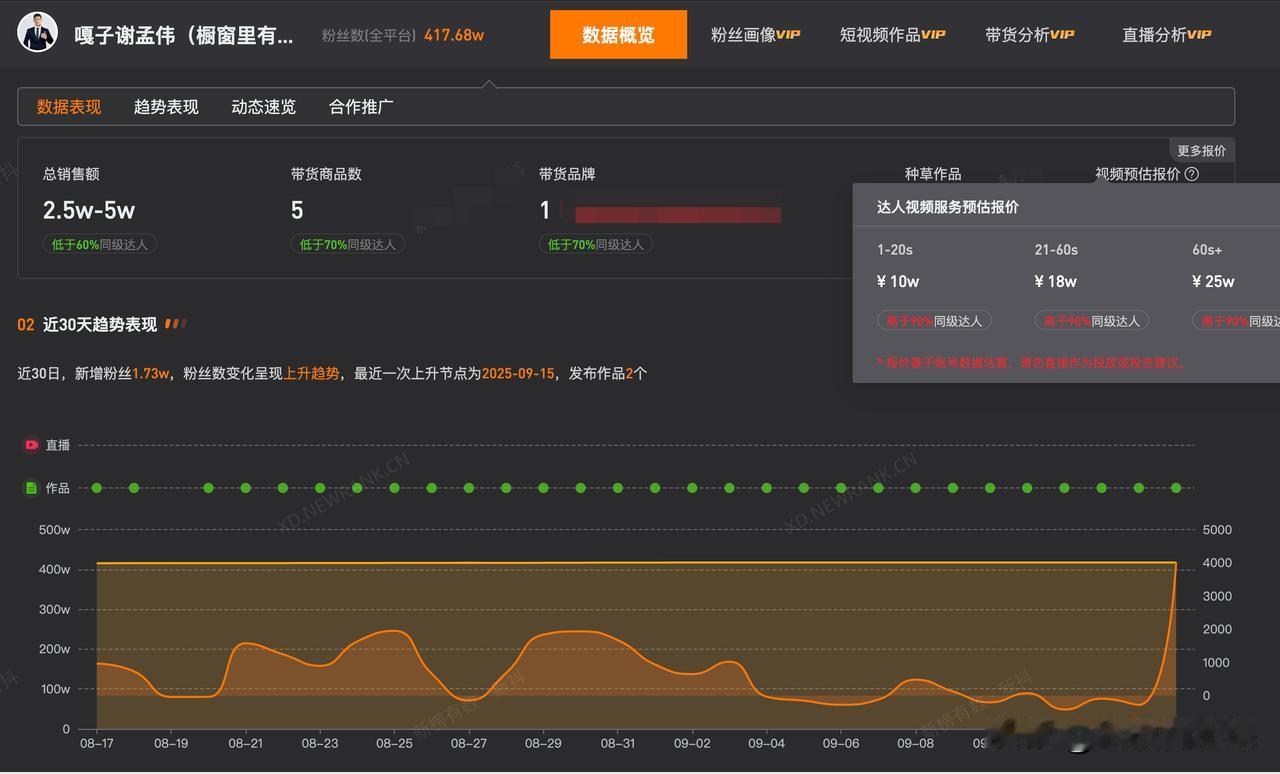Click the 09-06 label on the date axis
The width and height of the screenshot is (1280, 774).
point(840,743)
